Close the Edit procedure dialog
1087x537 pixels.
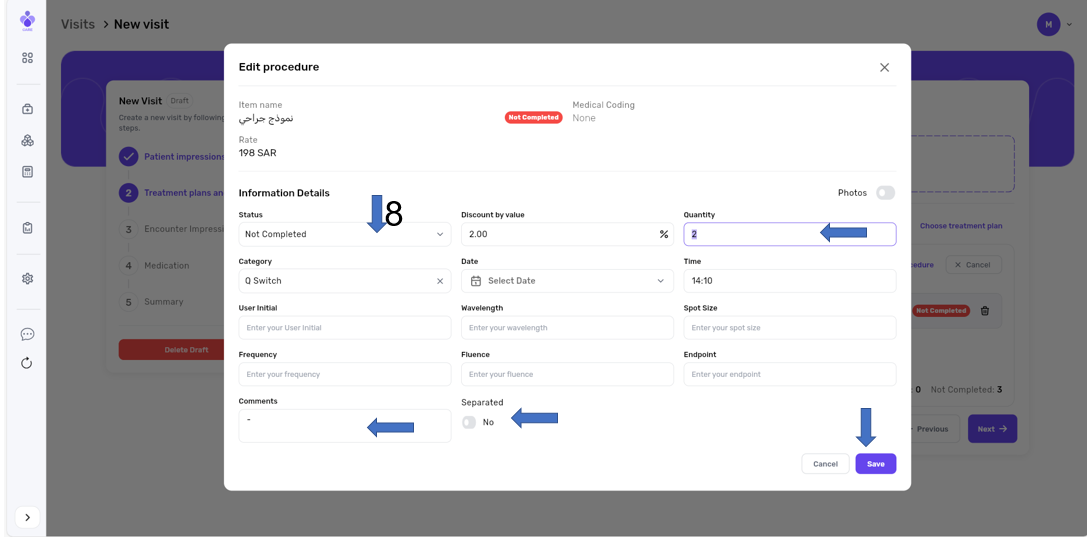point(884,68)
